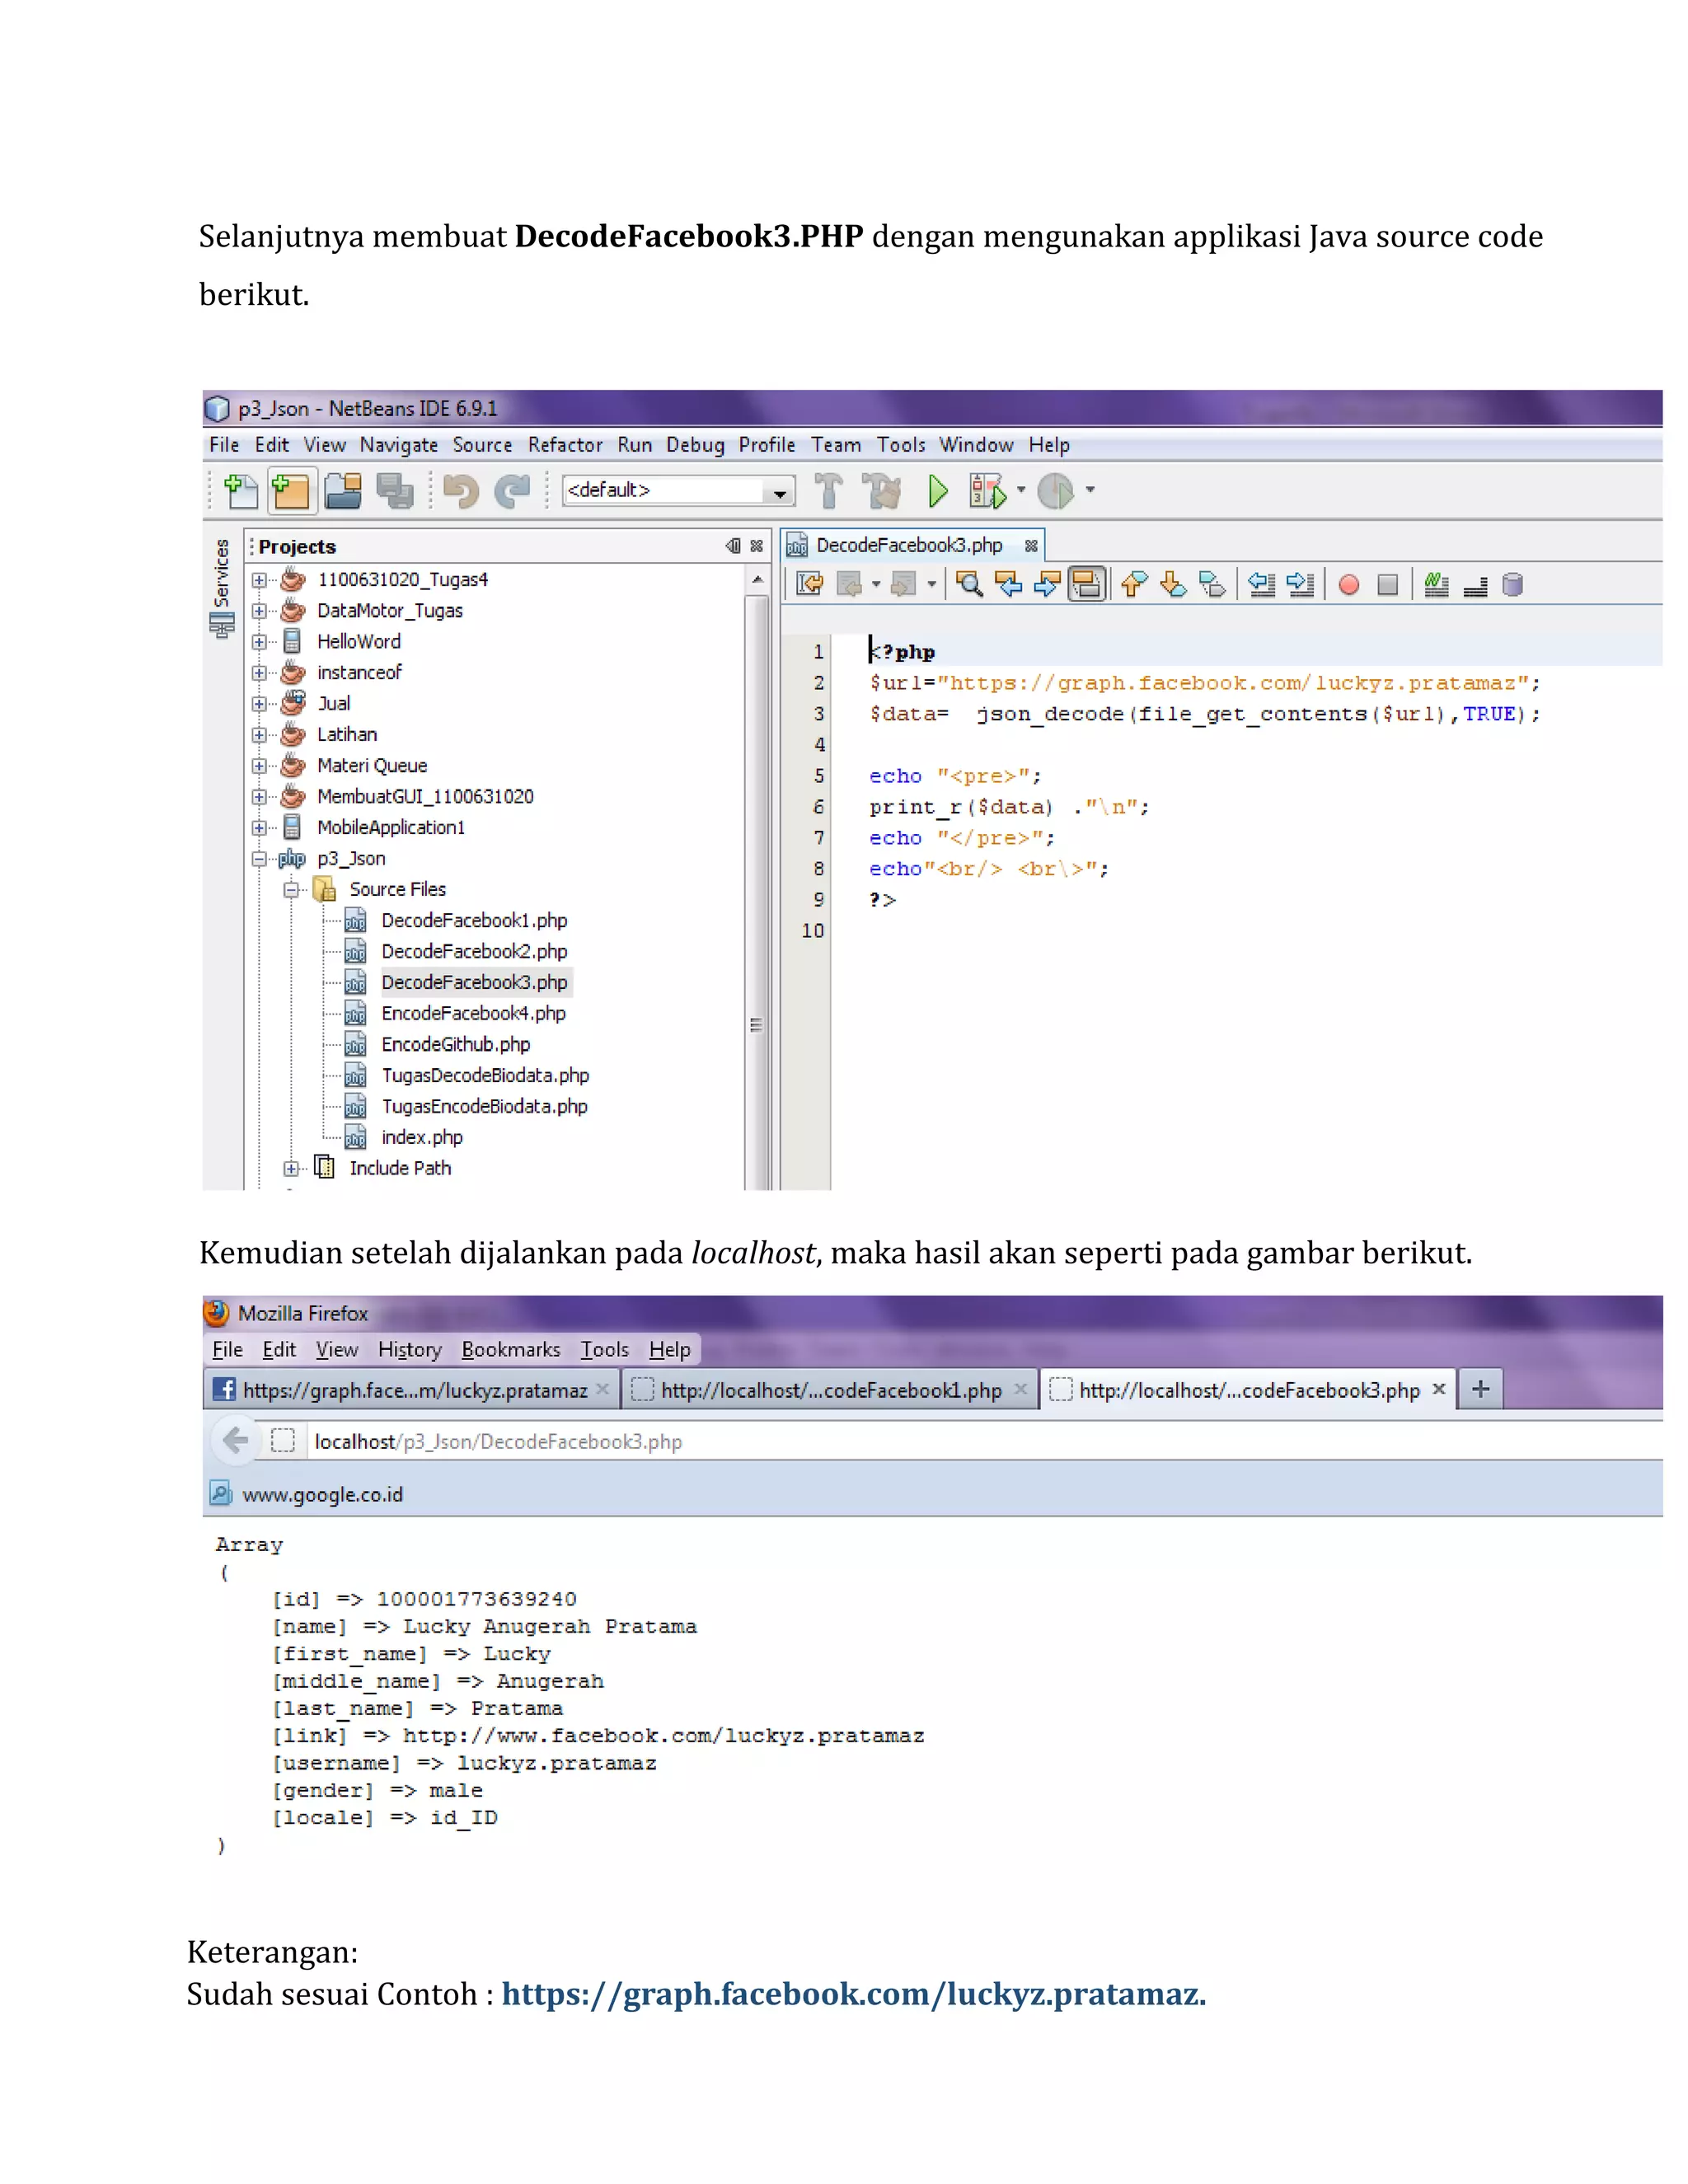Viewport: 1688px width, 2184px height.
Task: Open the Firefox Bookmarks menu
Action: click(x=511, y=1350)
